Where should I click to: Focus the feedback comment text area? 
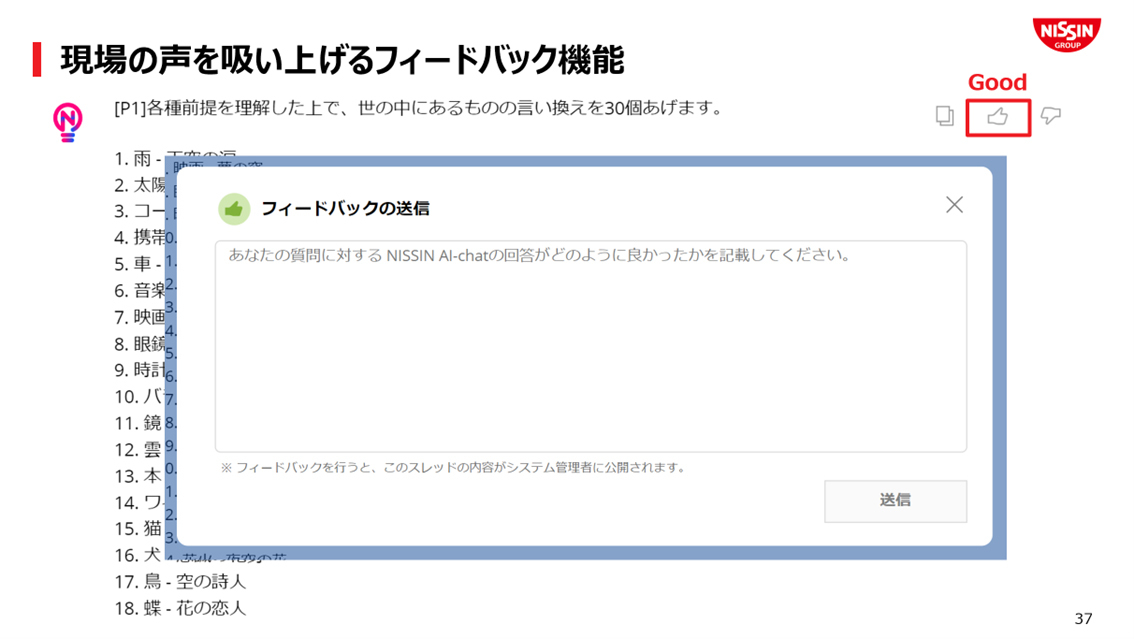[x=591, y=346]
